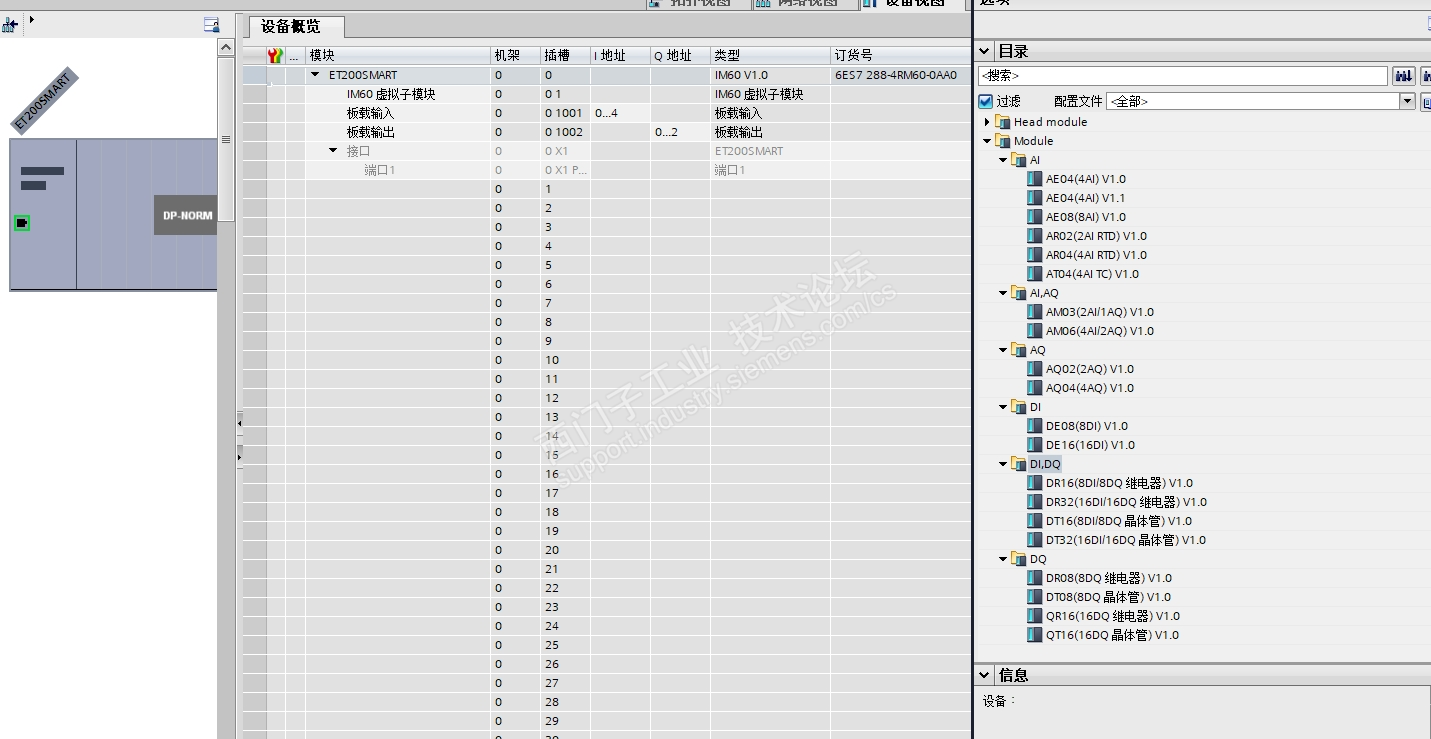Select the DT32(16DI/16DQ 晶体管) module icon

pos(1035,540)
